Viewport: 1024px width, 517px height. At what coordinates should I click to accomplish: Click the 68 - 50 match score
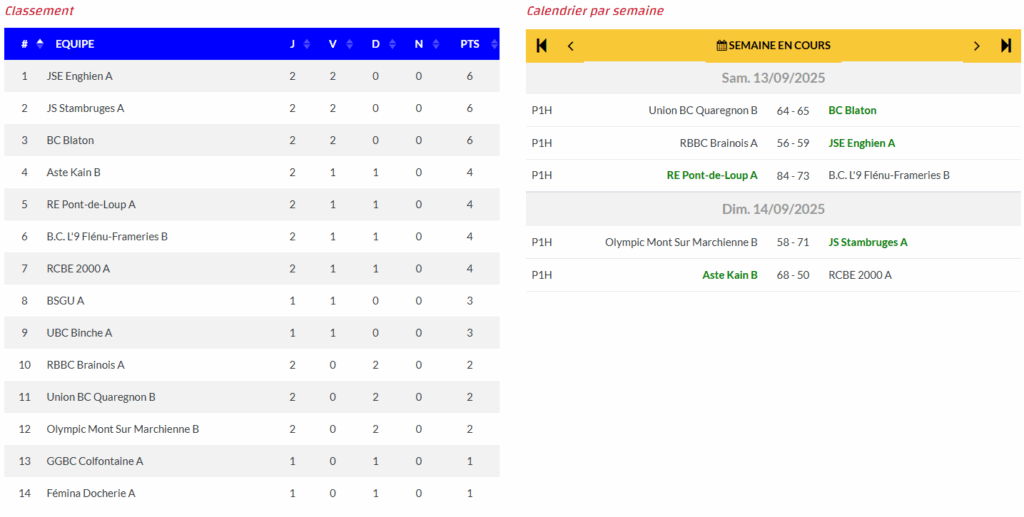tap(793, 275)
